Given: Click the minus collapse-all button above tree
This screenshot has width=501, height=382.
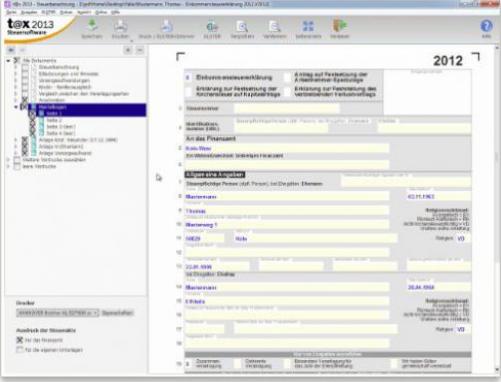Looking at the screenshot, I should [140, 50].
